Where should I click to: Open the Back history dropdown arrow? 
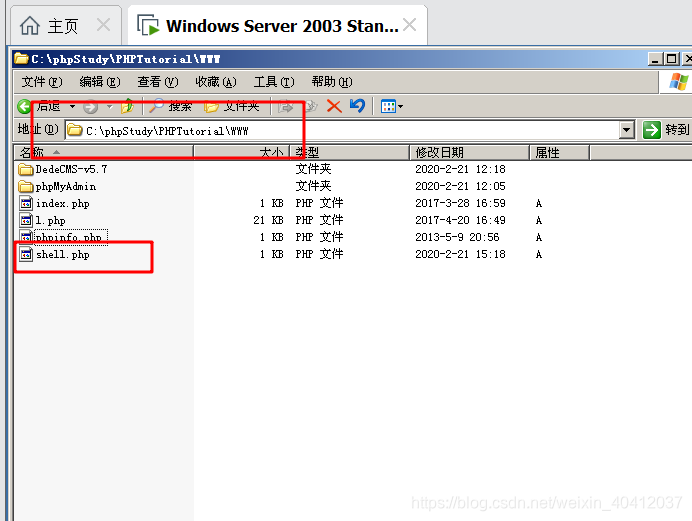point(72,106)
